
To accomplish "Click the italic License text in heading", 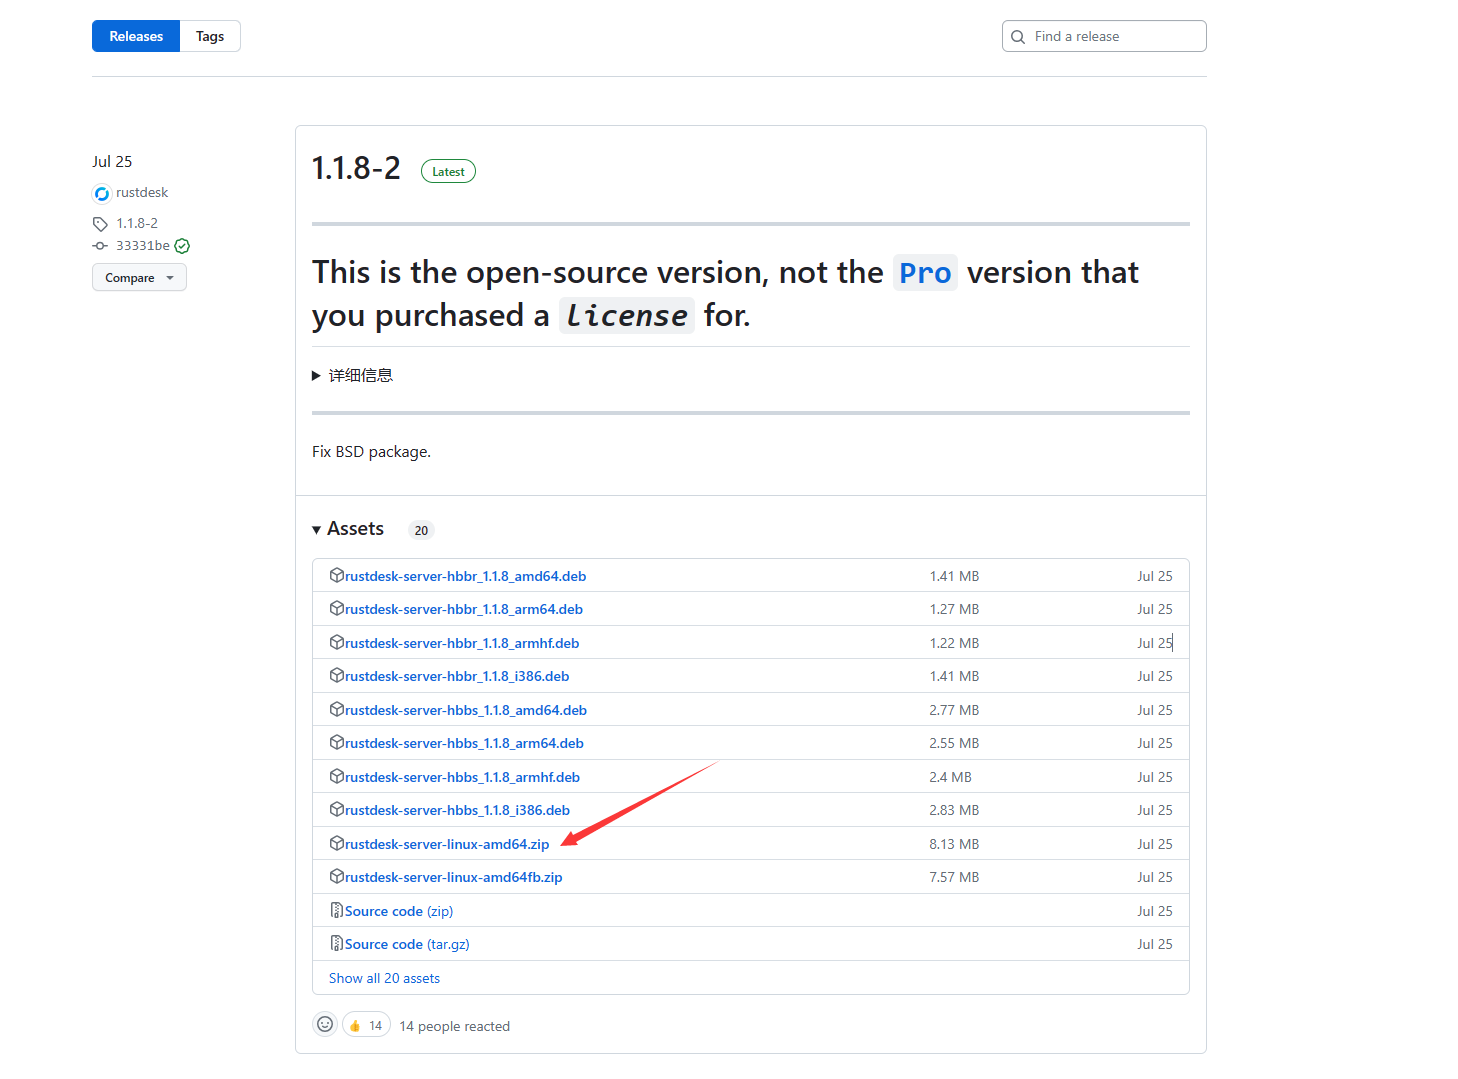I will click(627, 316).
